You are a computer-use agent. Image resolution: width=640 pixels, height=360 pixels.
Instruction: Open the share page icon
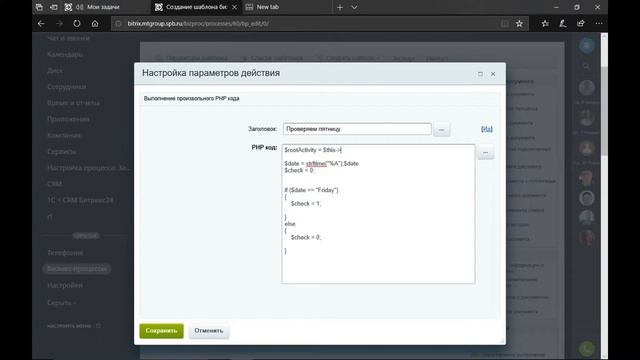[581, 24]
